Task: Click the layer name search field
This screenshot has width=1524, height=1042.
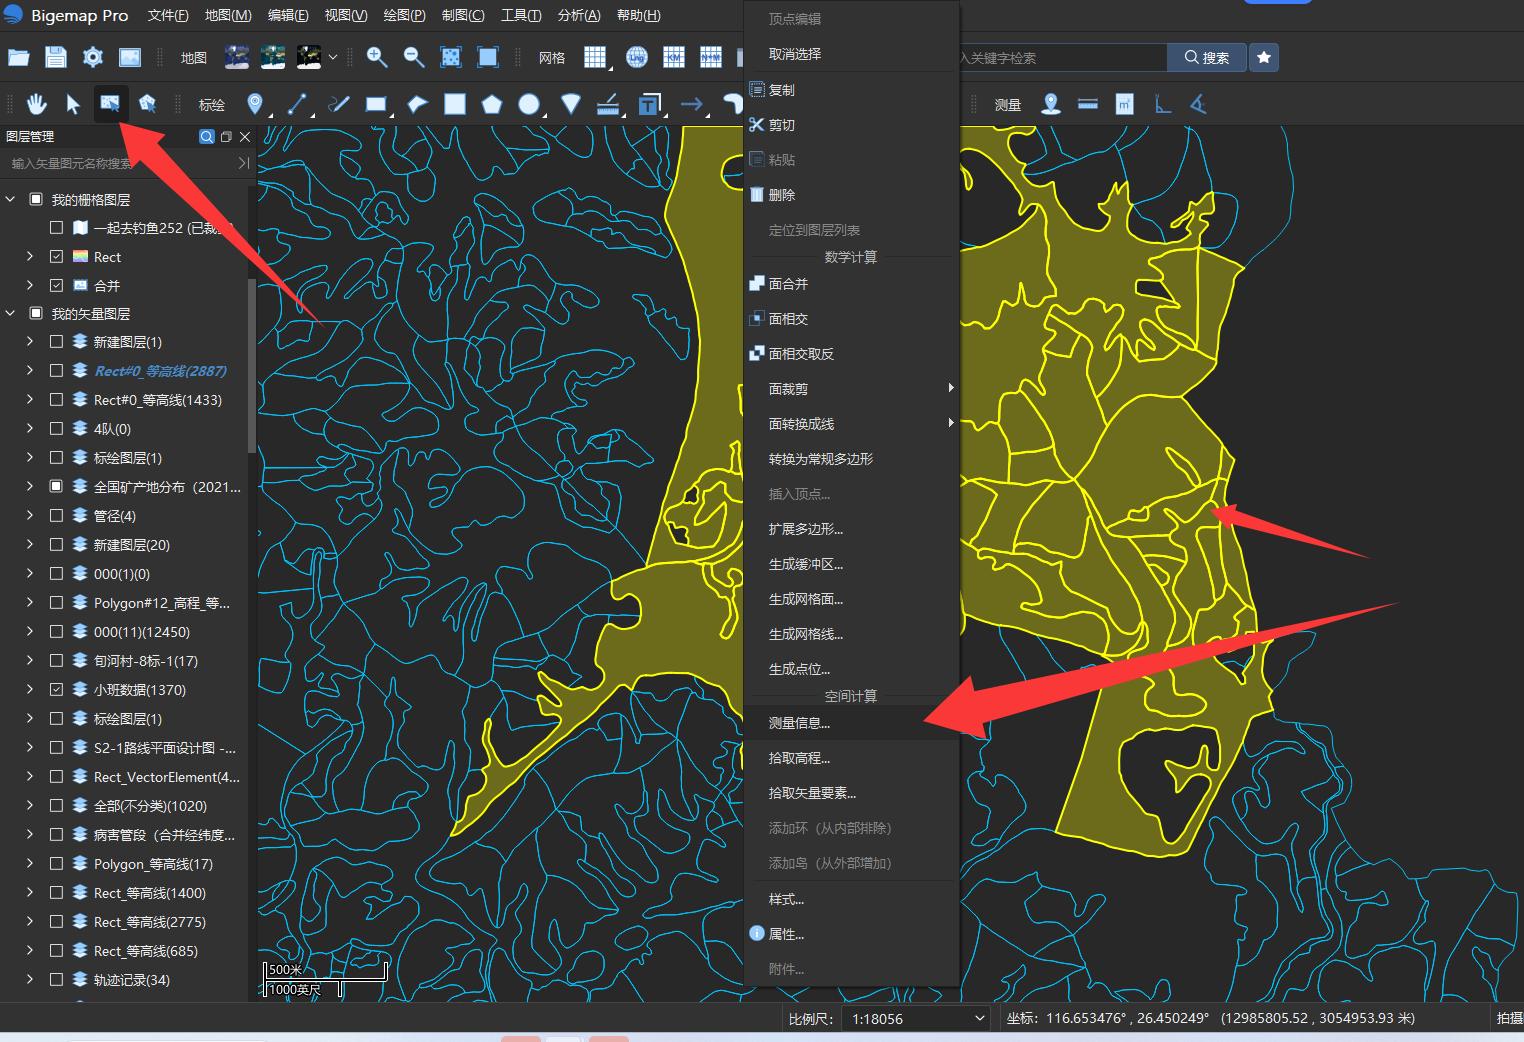Action: tap(120, 163)
